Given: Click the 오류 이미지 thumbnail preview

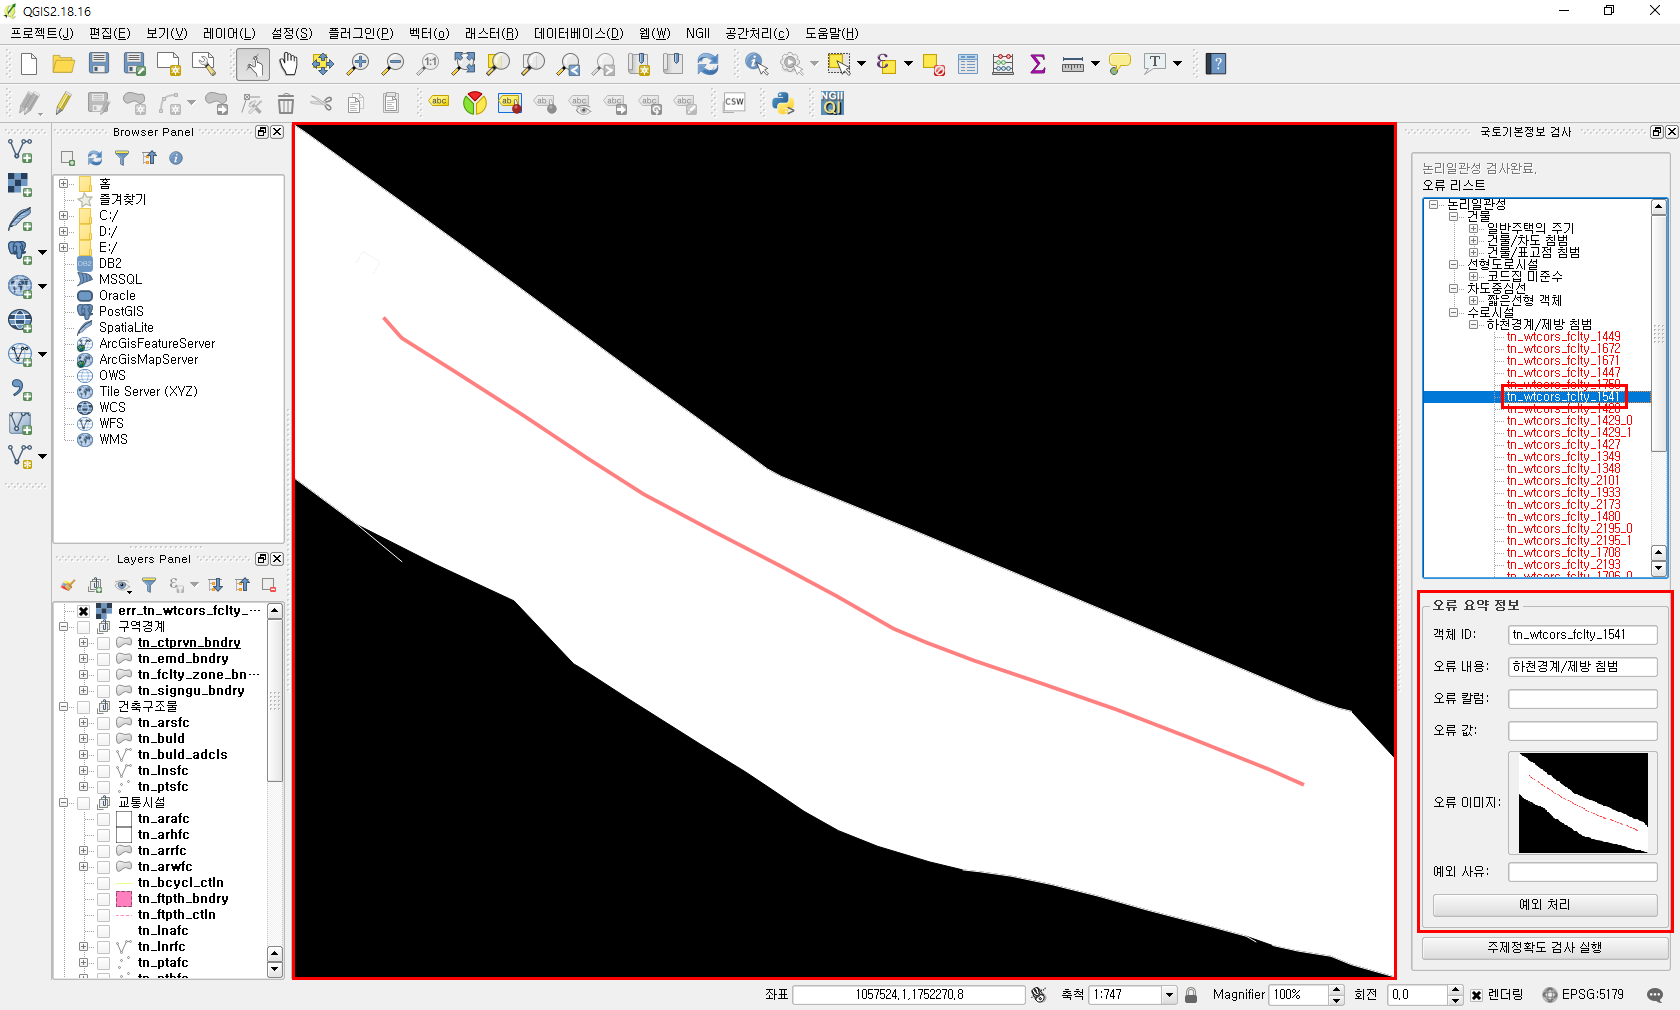Looking at the screenshot, I should 1583,802.
